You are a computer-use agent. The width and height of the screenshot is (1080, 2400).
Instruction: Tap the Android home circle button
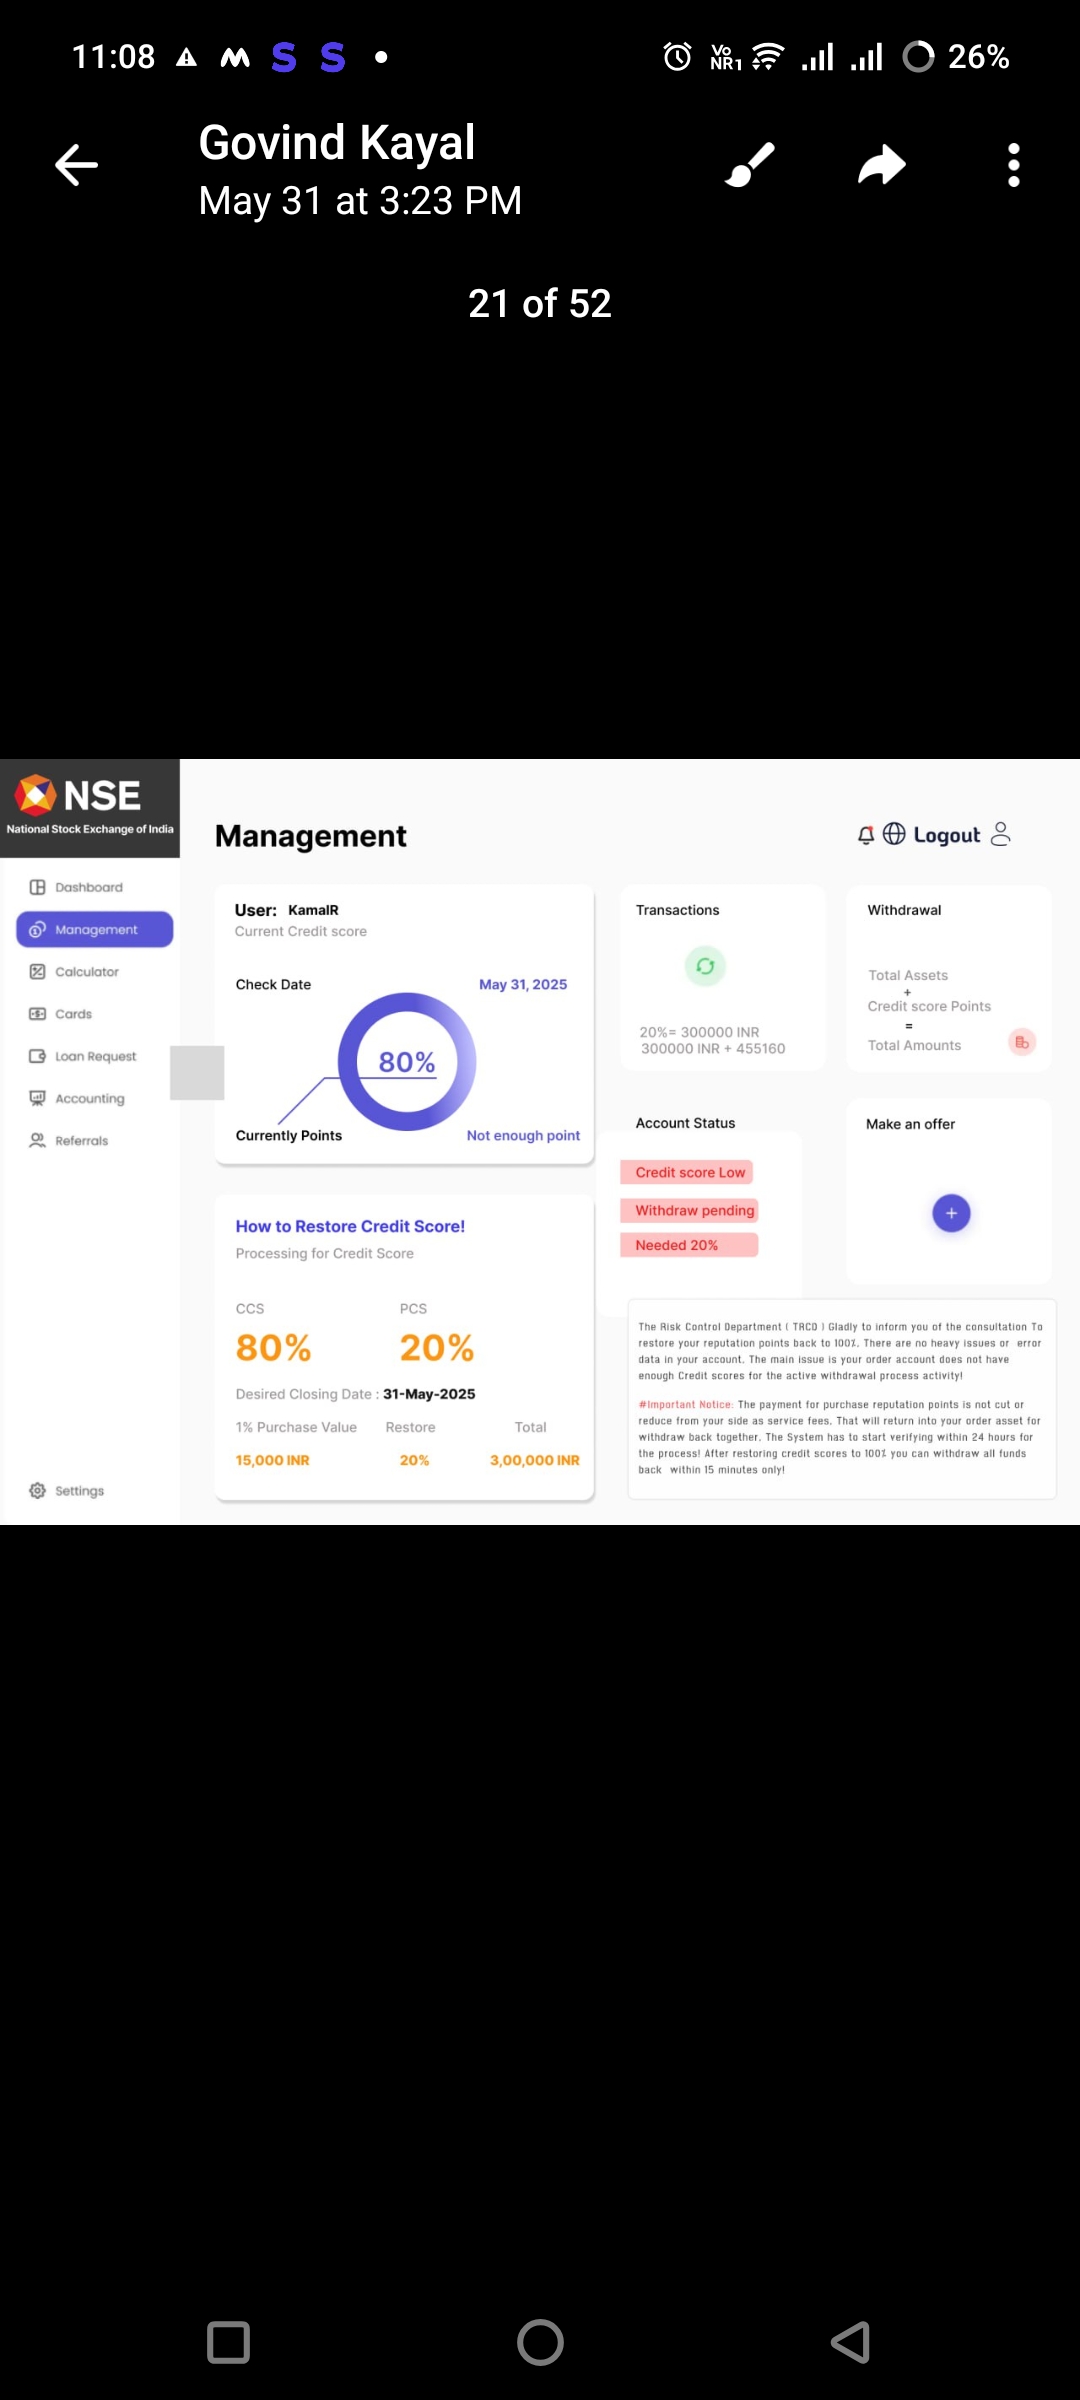[540, 2342]
